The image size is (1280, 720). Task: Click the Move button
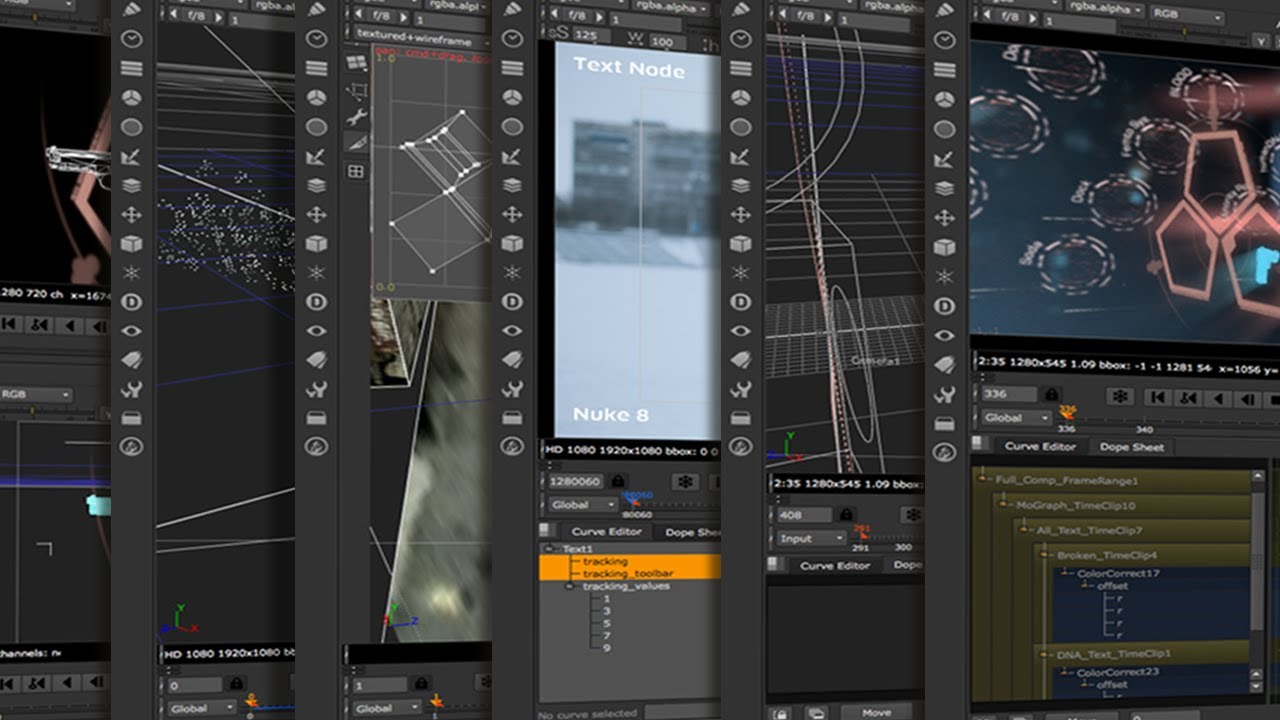coord(877,713)
